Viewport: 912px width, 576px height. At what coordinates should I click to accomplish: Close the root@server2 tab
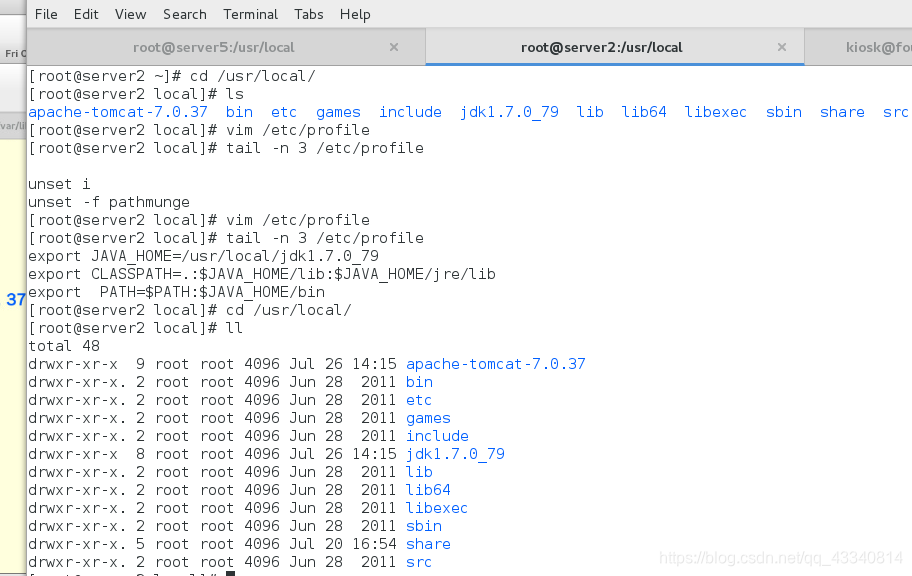[x=782, y=47]
